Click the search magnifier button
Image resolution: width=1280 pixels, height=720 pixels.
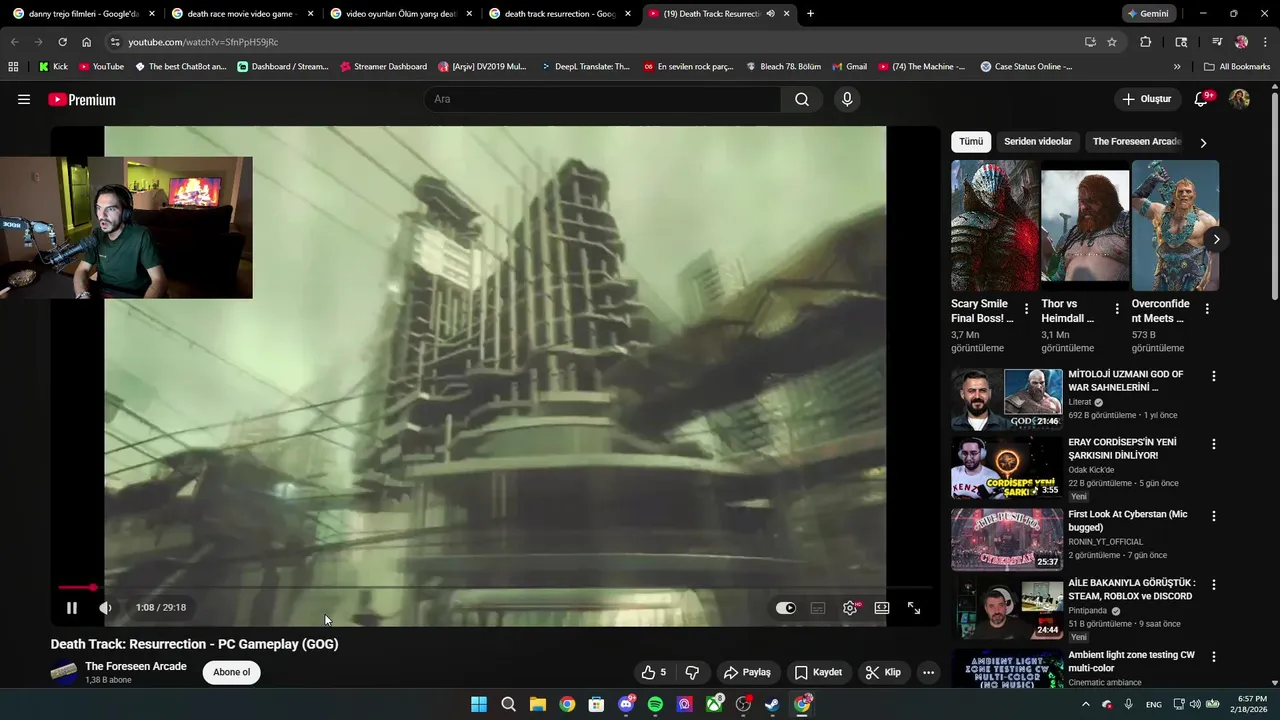802,99
